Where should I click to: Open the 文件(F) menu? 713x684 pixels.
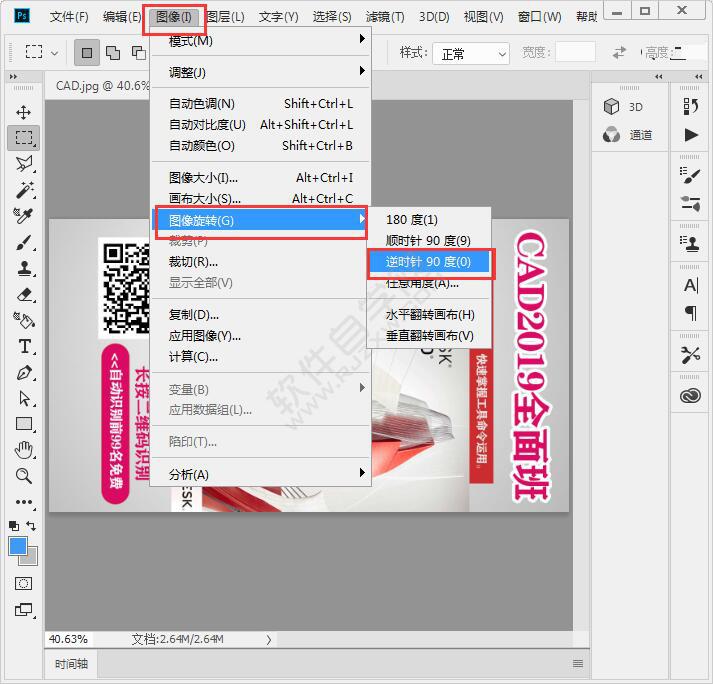pyautogui.click(x=69, y=17)
